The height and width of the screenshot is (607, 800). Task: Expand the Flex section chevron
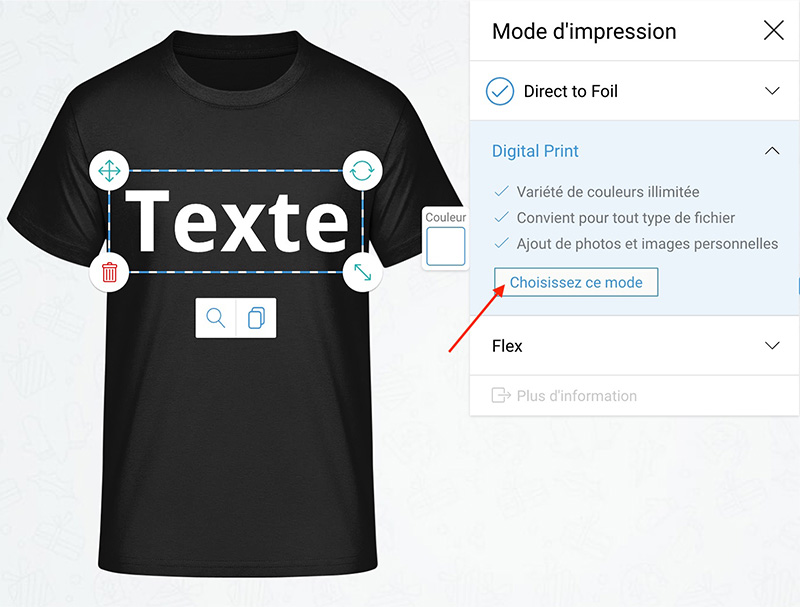click(772, 346)
